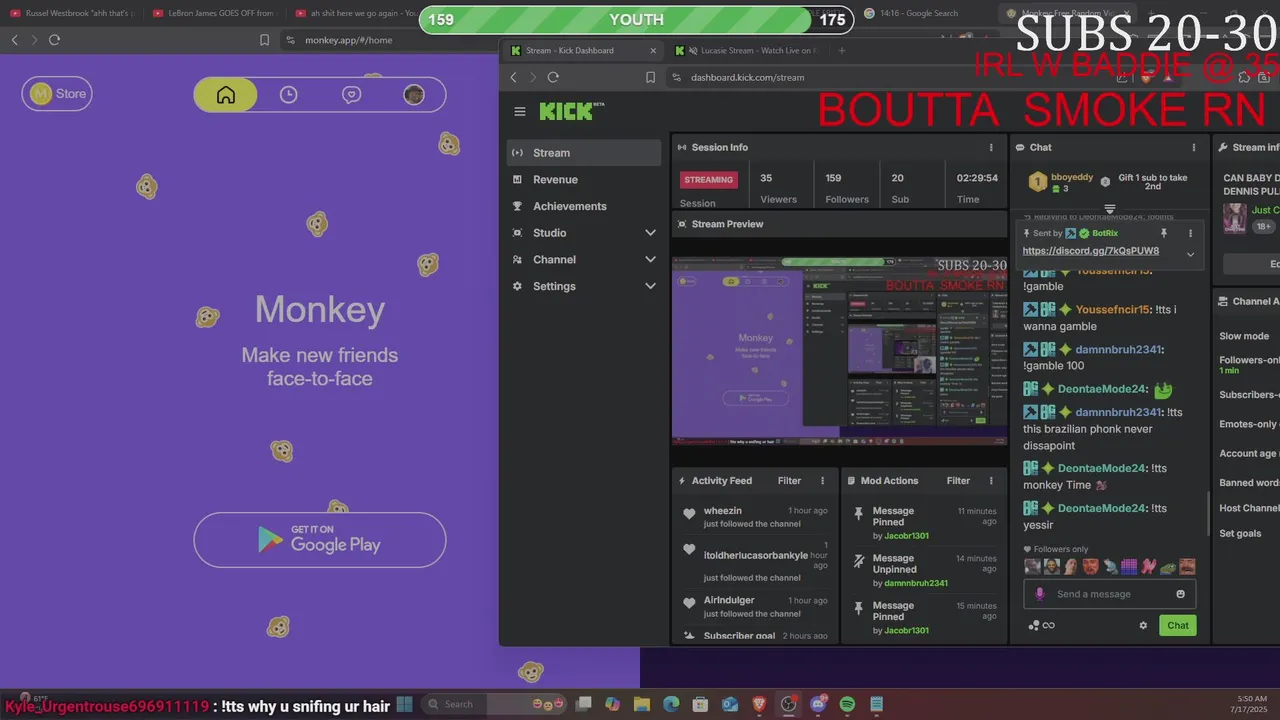This screenshot has height=720, width=1280.
Task: Reload the monkey.app page
Action: pos(54,40)
